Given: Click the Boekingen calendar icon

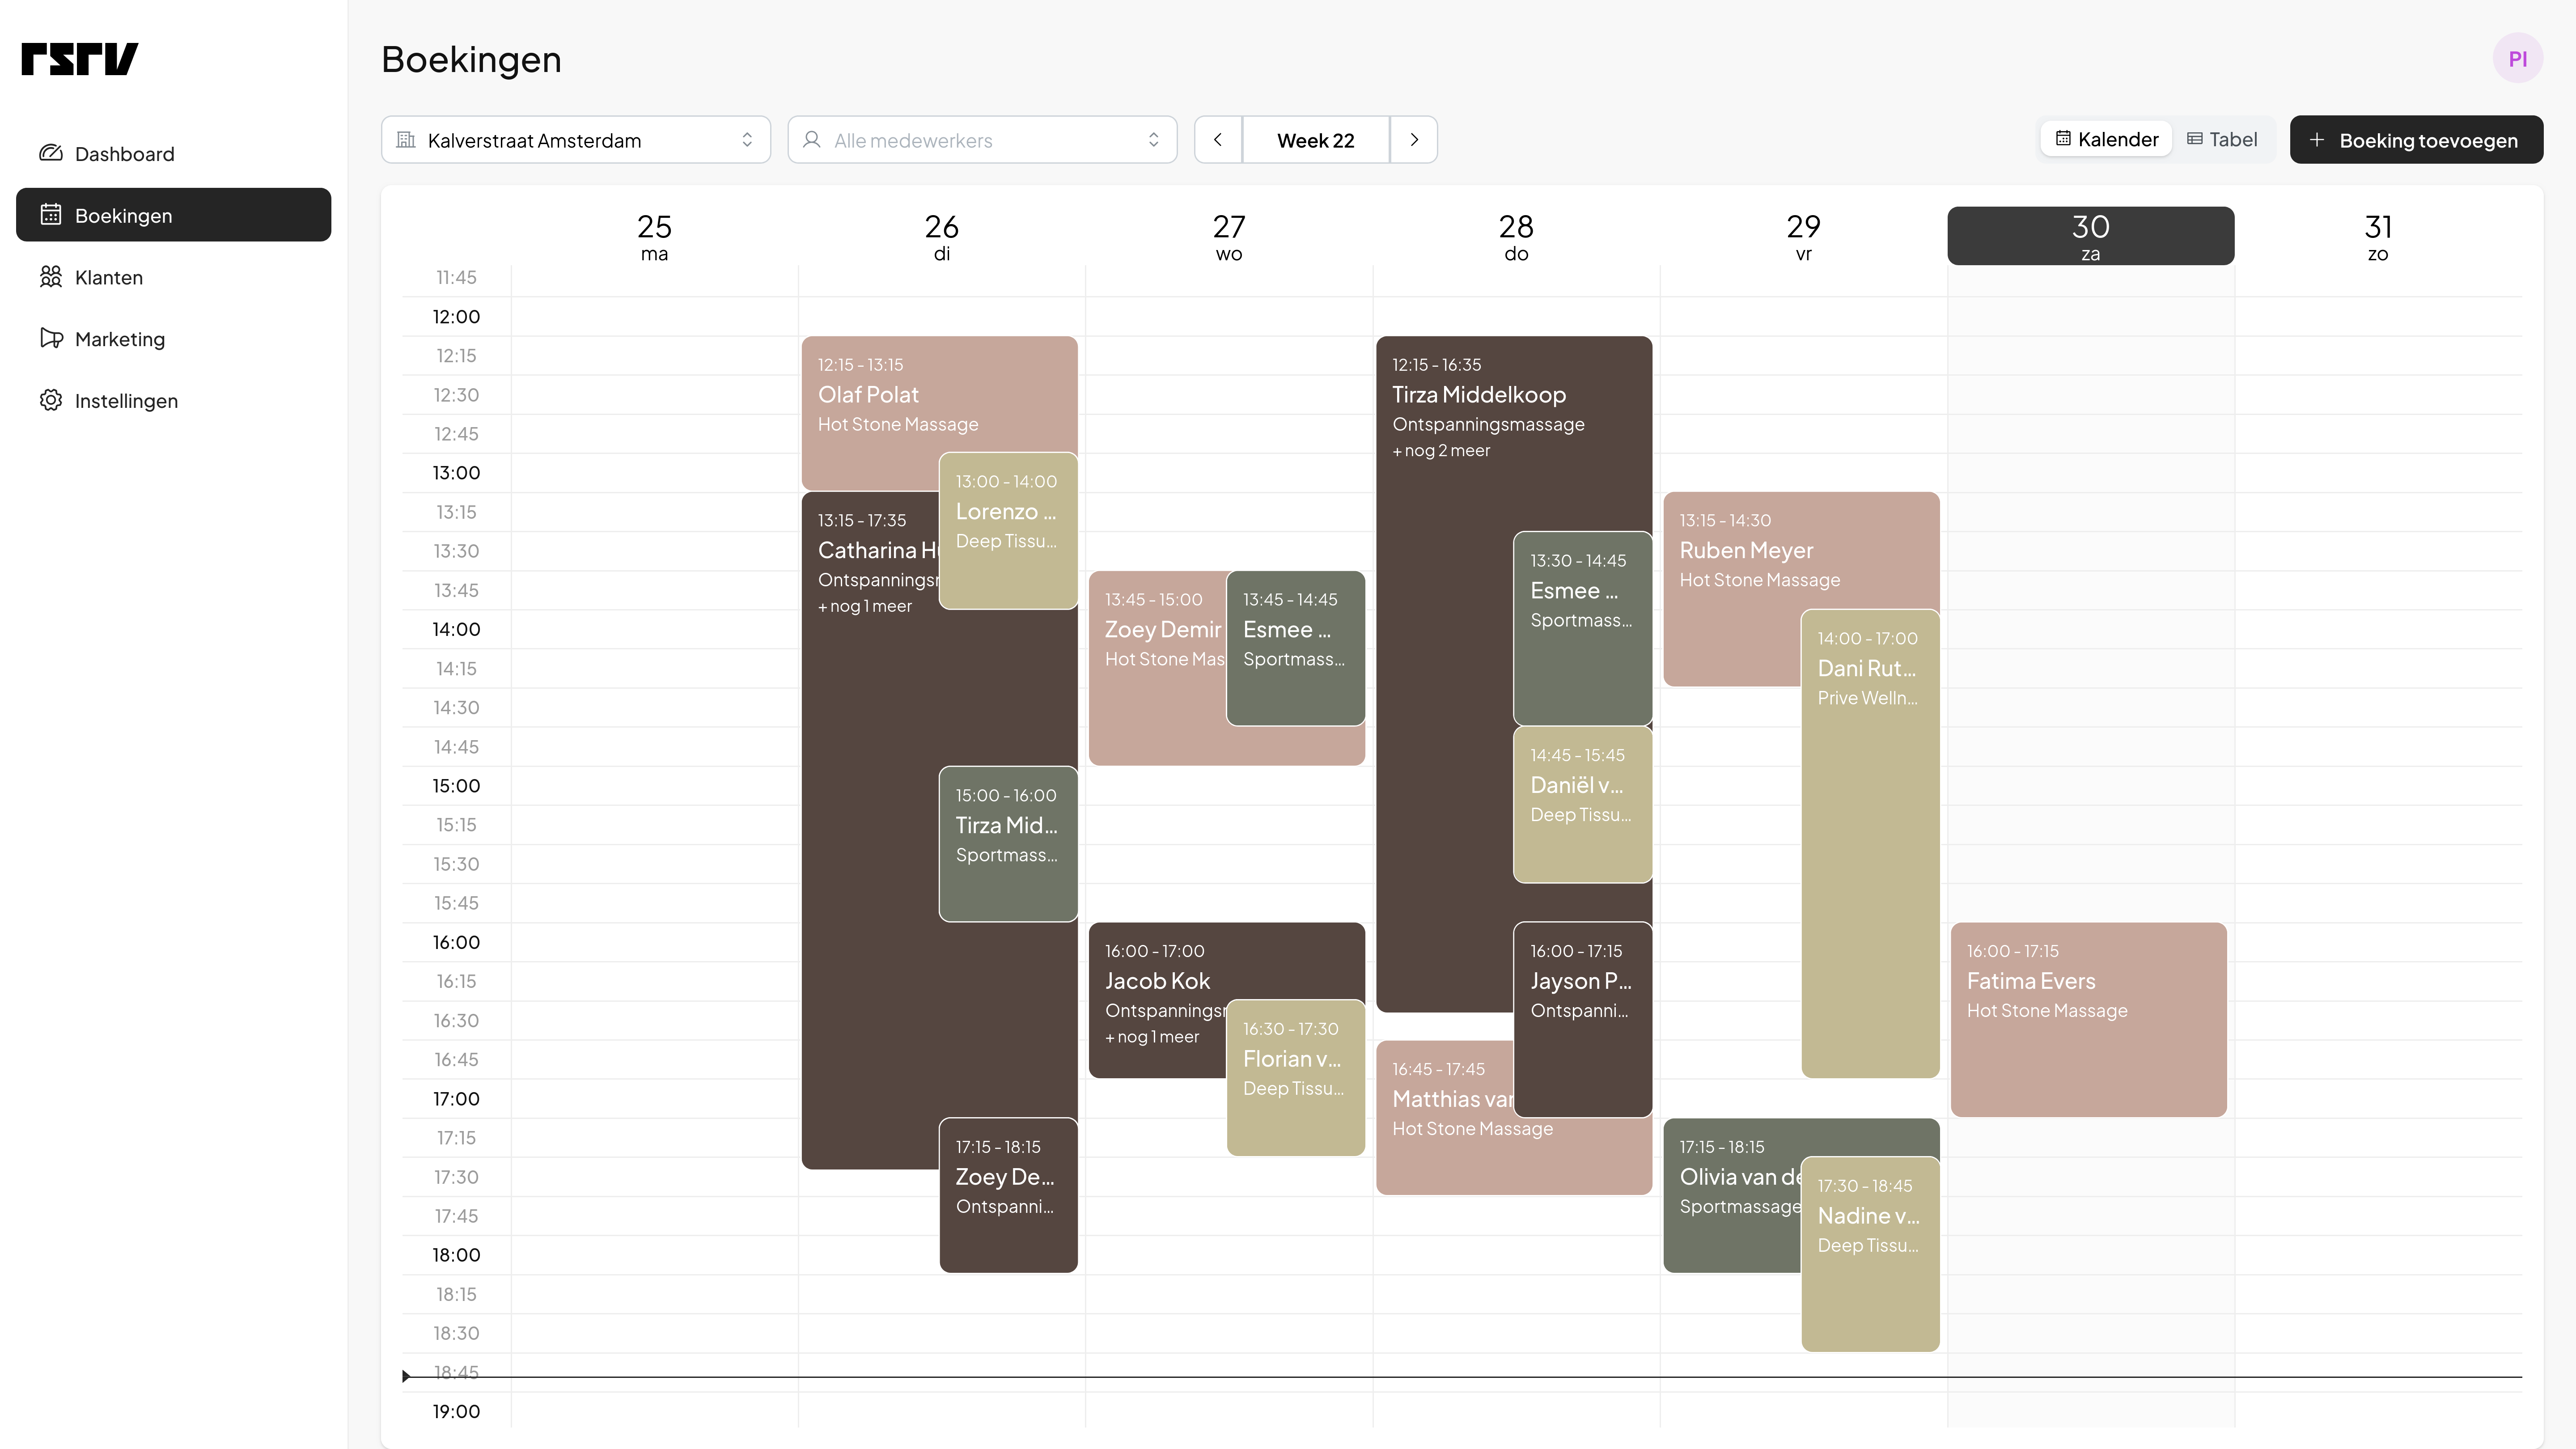Looking at the screenshot, I should [x=51, y=215].
